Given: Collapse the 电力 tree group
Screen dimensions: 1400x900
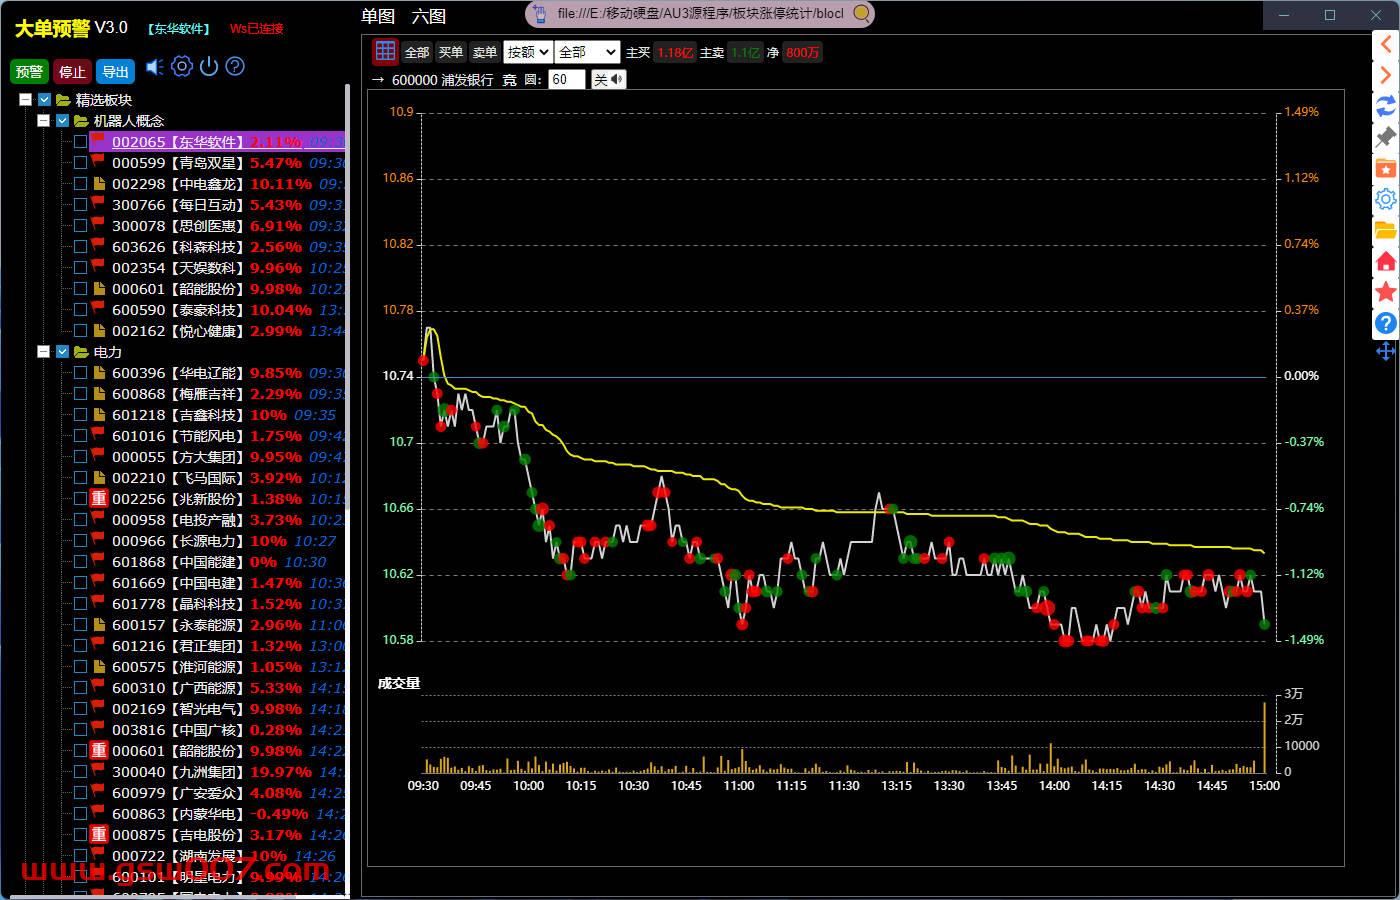Looking at the screenshot, I should click(x=43, y=352).
